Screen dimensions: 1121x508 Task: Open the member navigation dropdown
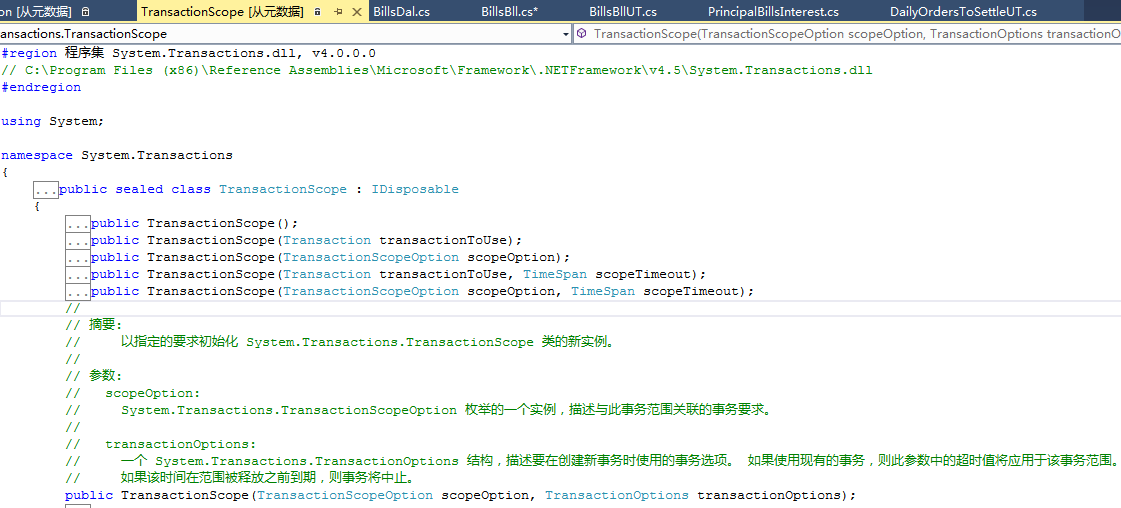[x=848, y=34]
